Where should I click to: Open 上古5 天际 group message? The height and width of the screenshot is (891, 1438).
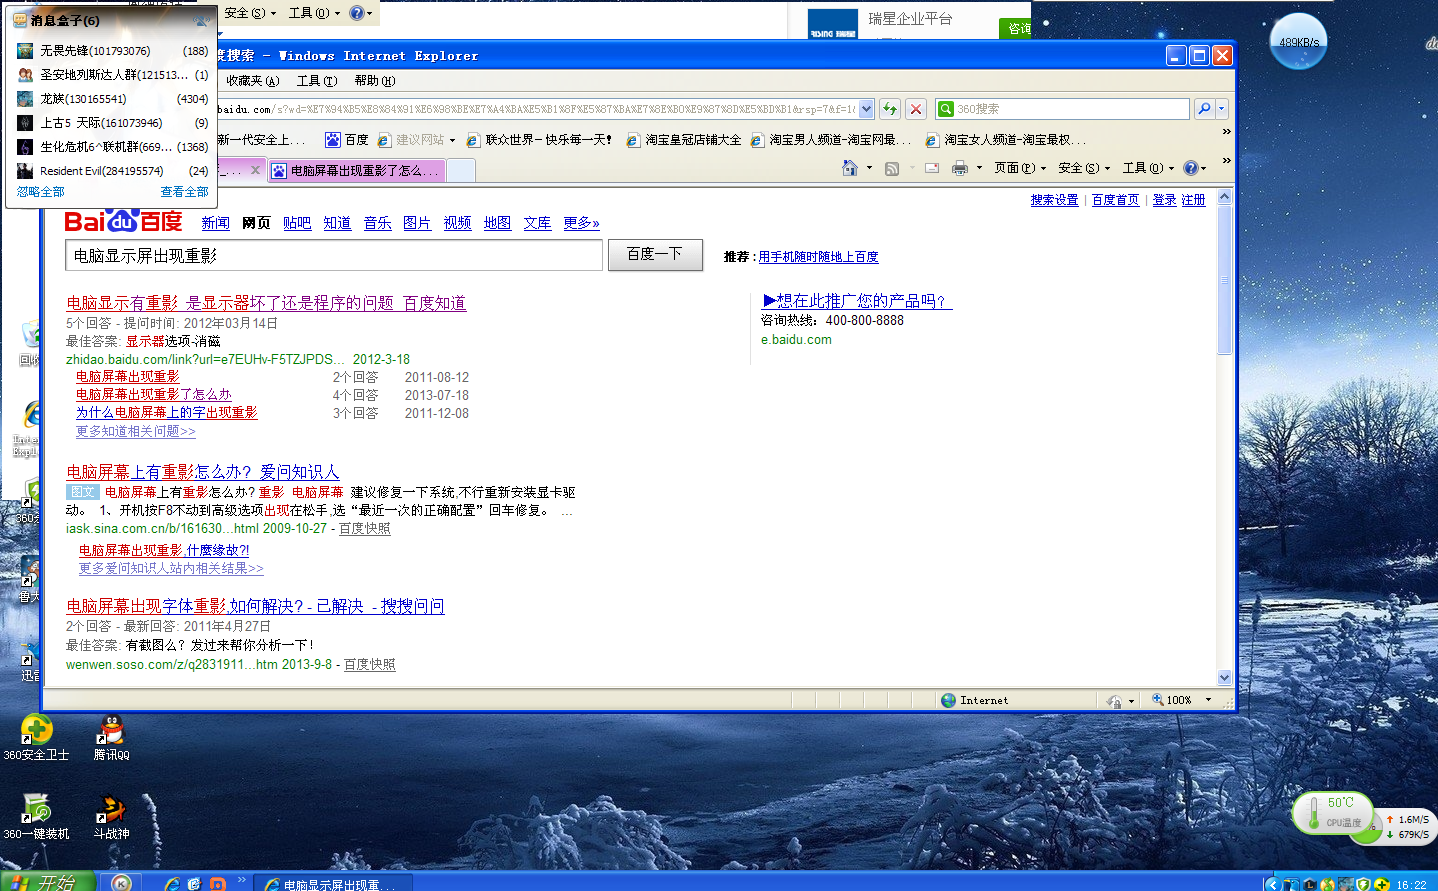coord(112,123)
